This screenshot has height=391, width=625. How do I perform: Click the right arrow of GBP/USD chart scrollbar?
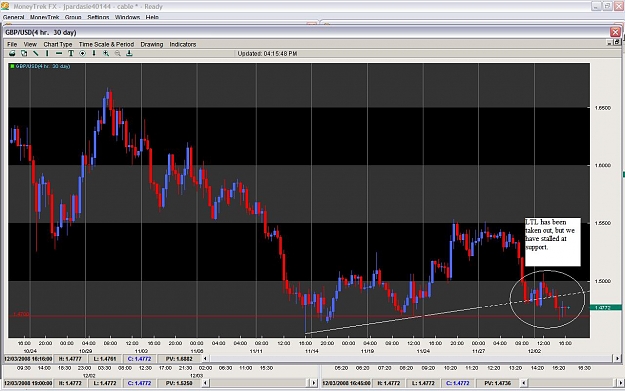point(617,359)
